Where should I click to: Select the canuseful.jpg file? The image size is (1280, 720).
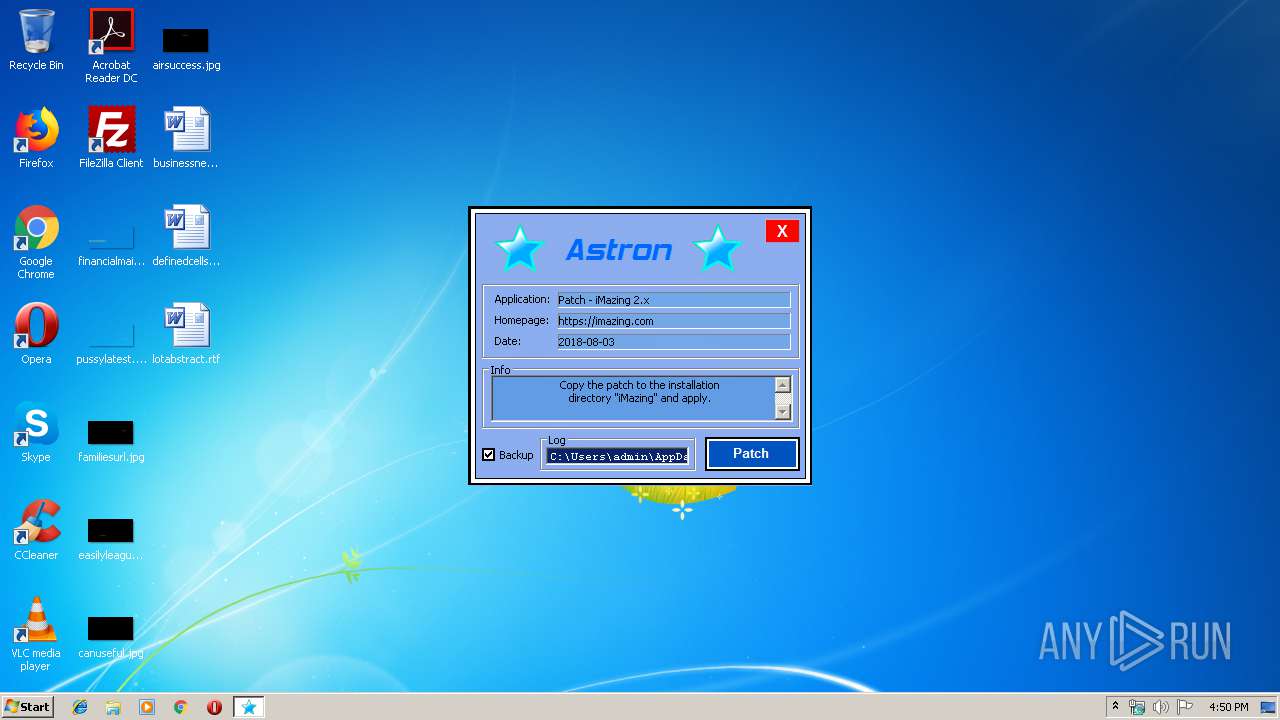(x=111, y=636)
